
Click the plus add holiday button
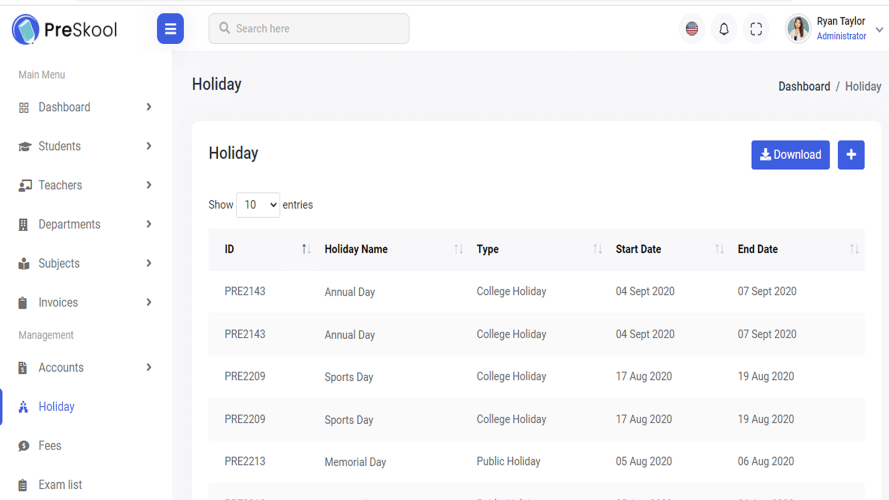pos(851,155)
